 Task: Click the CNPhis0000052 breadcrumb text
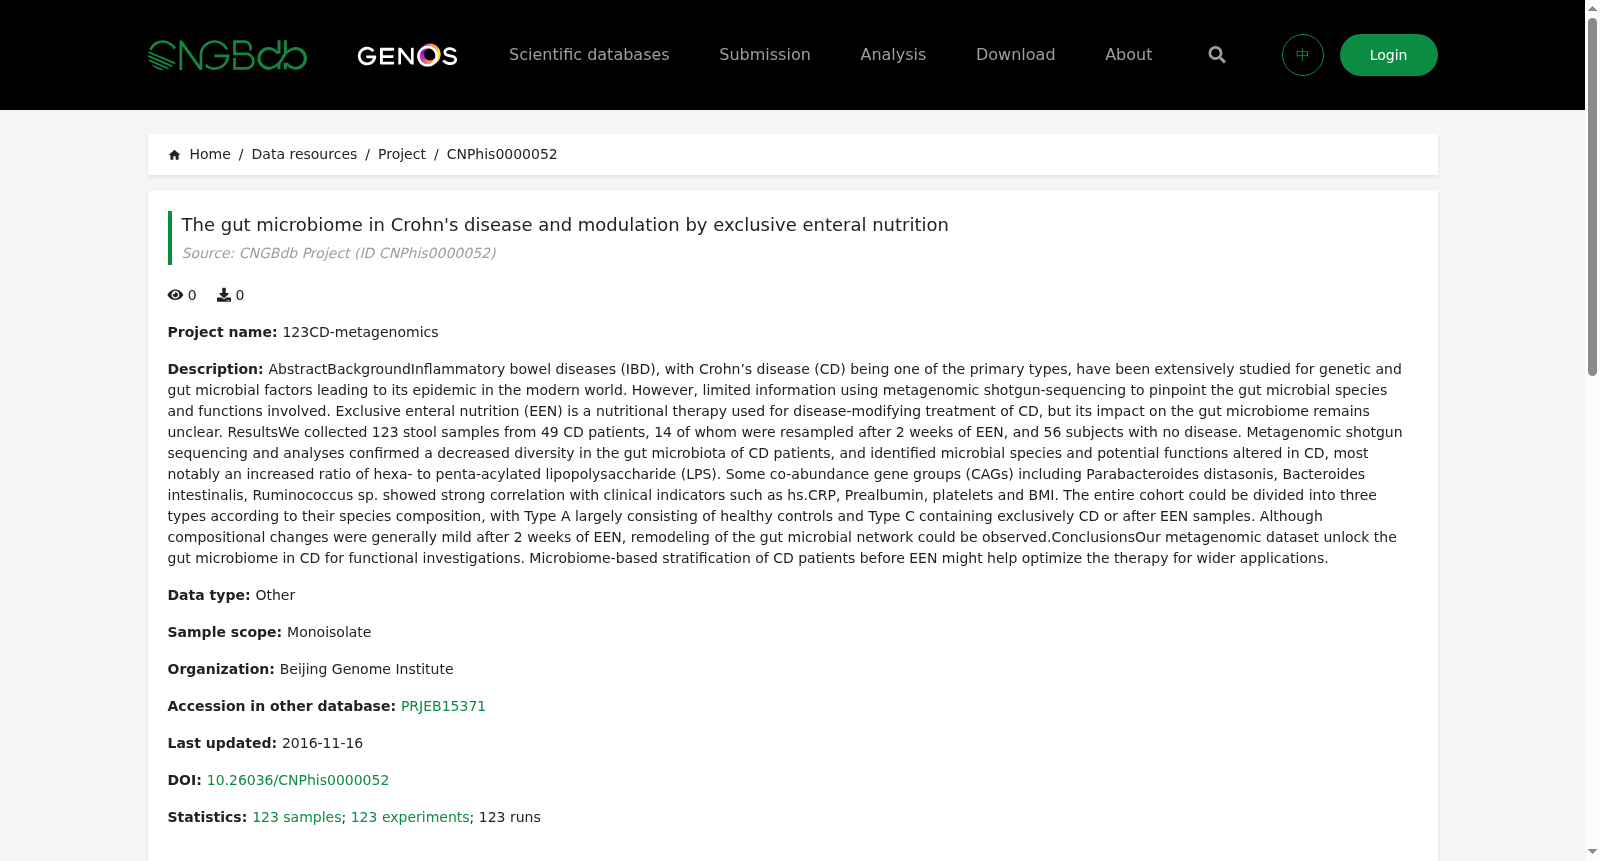tap(502, 154)
